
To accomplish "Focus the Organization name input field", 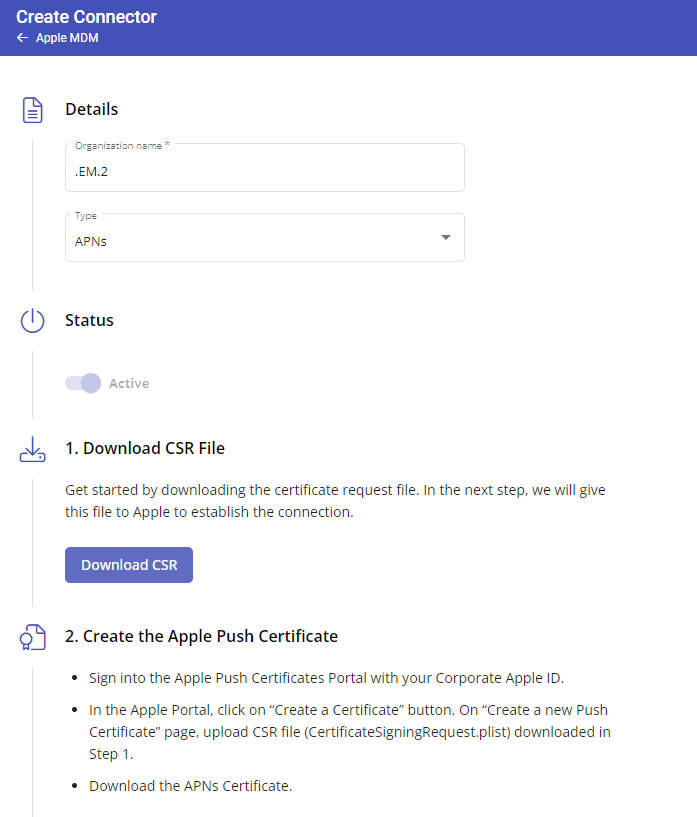I will tap(265, 168).
